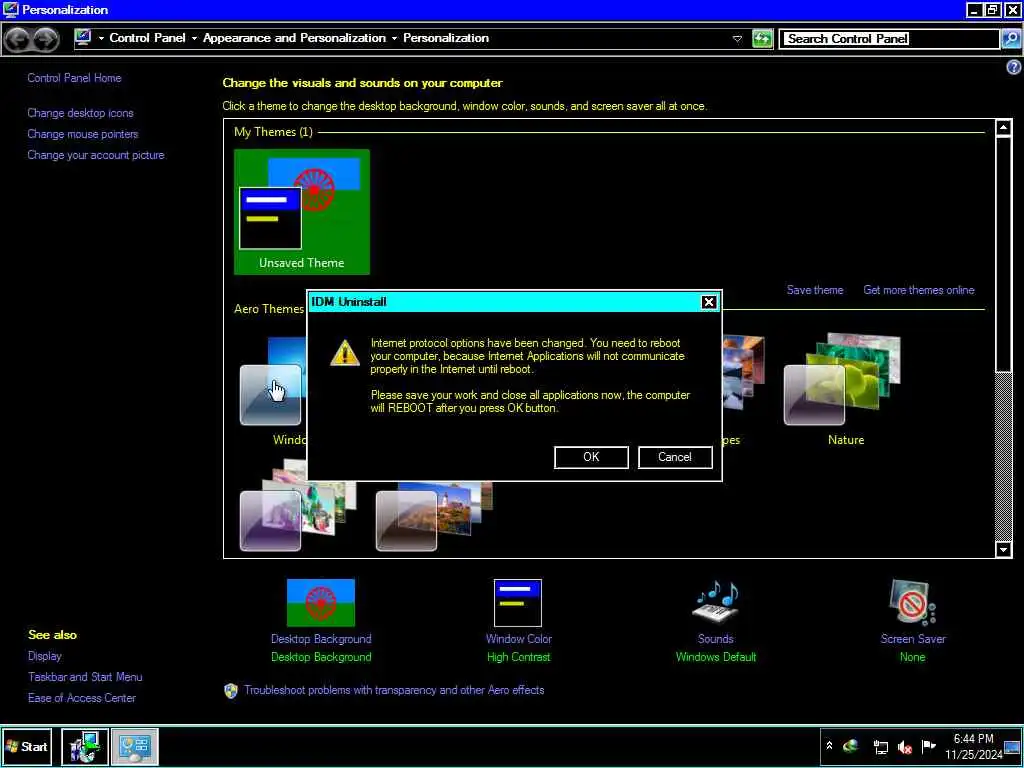
Task: Click the theme list scroll up arrow
Action: 1004,127
